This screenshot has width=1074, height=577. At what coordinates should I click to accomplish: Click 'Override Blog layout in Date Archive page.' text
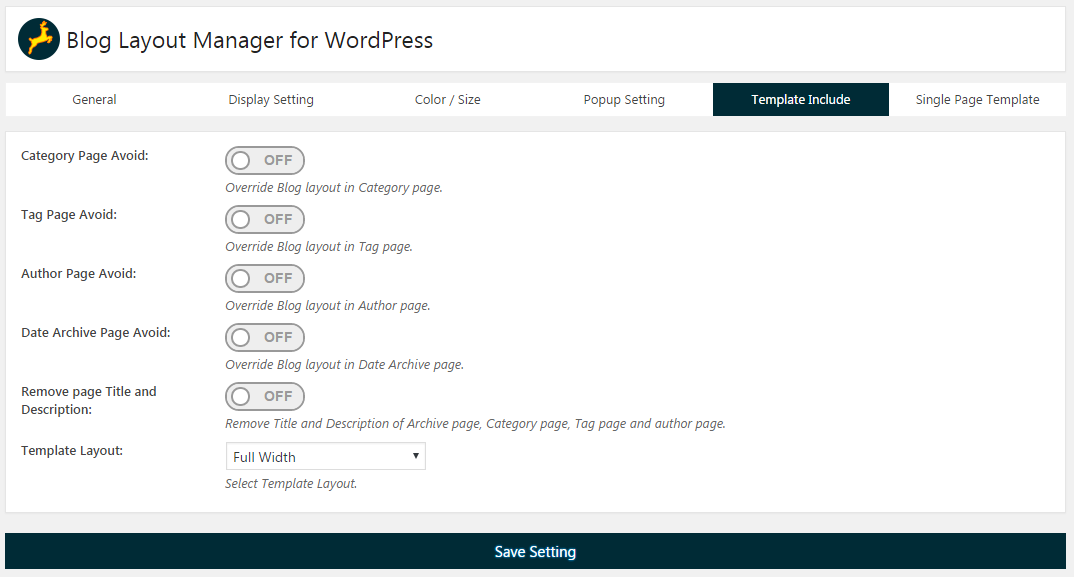[345, 365]
